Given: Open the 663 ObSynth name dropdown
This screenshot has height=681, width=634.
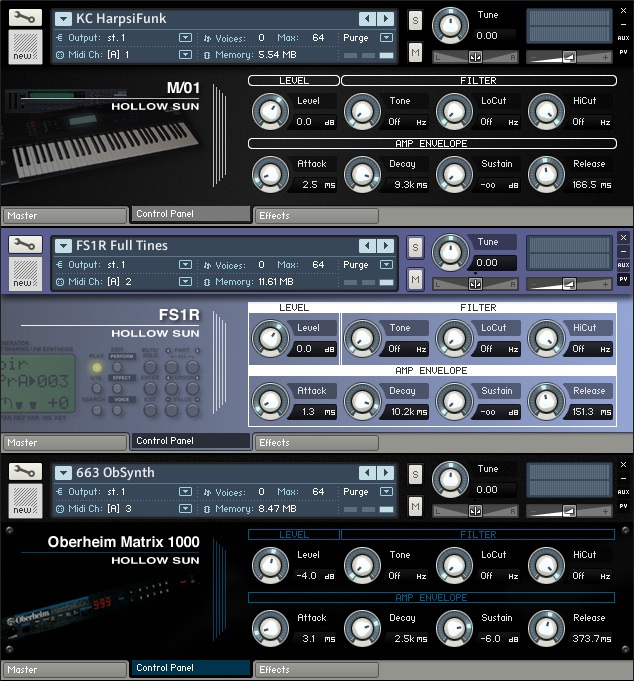Looking at the screenshot, I should [63, 473].
